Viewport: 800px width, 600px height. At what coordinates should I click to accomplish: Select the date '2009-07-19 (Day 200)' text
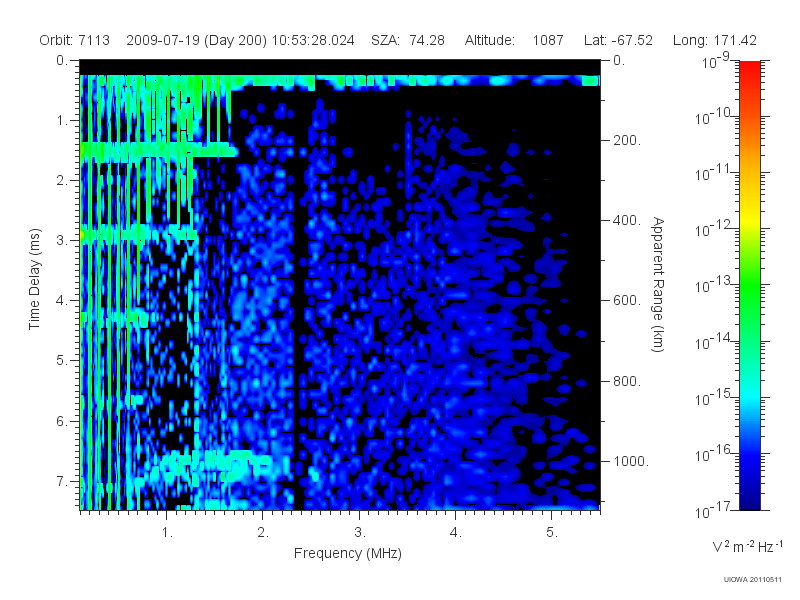(x=196, y=40)
